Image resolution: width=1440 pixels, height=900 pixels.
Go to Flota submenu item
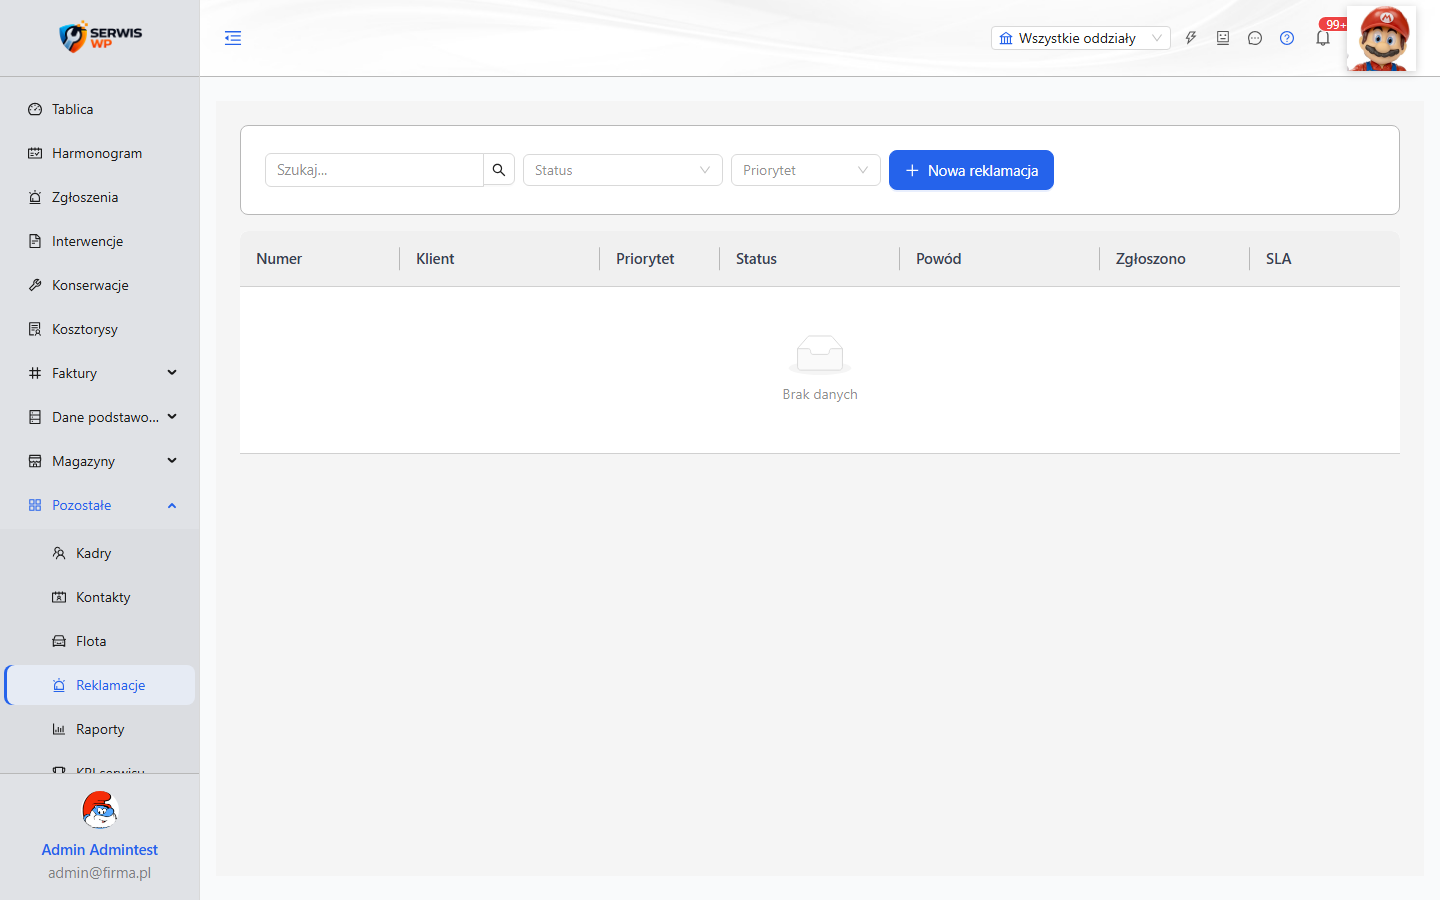pyautogui.click(x=100, y=641)
